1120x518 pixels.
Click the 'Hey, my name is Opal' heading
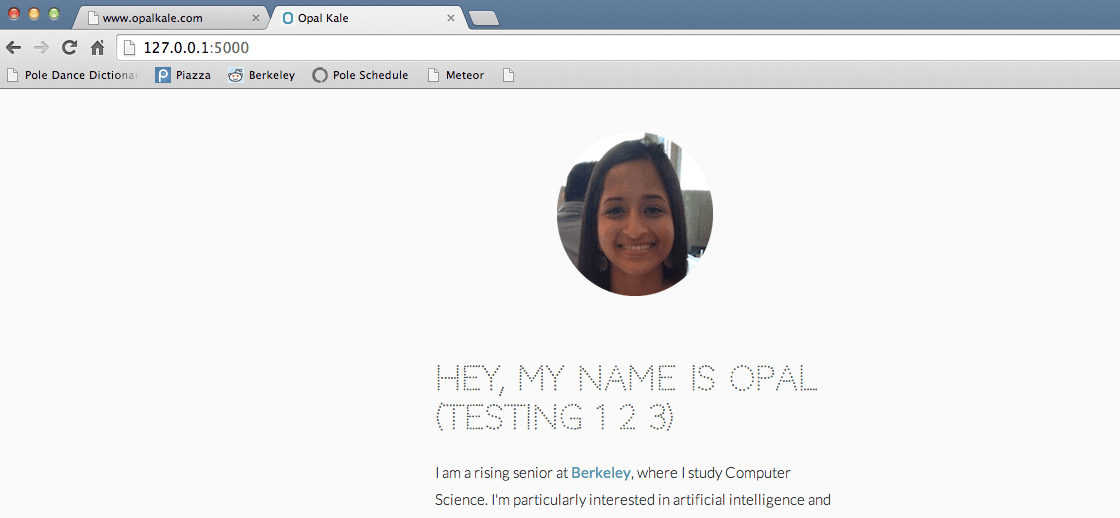coord(626,397)
